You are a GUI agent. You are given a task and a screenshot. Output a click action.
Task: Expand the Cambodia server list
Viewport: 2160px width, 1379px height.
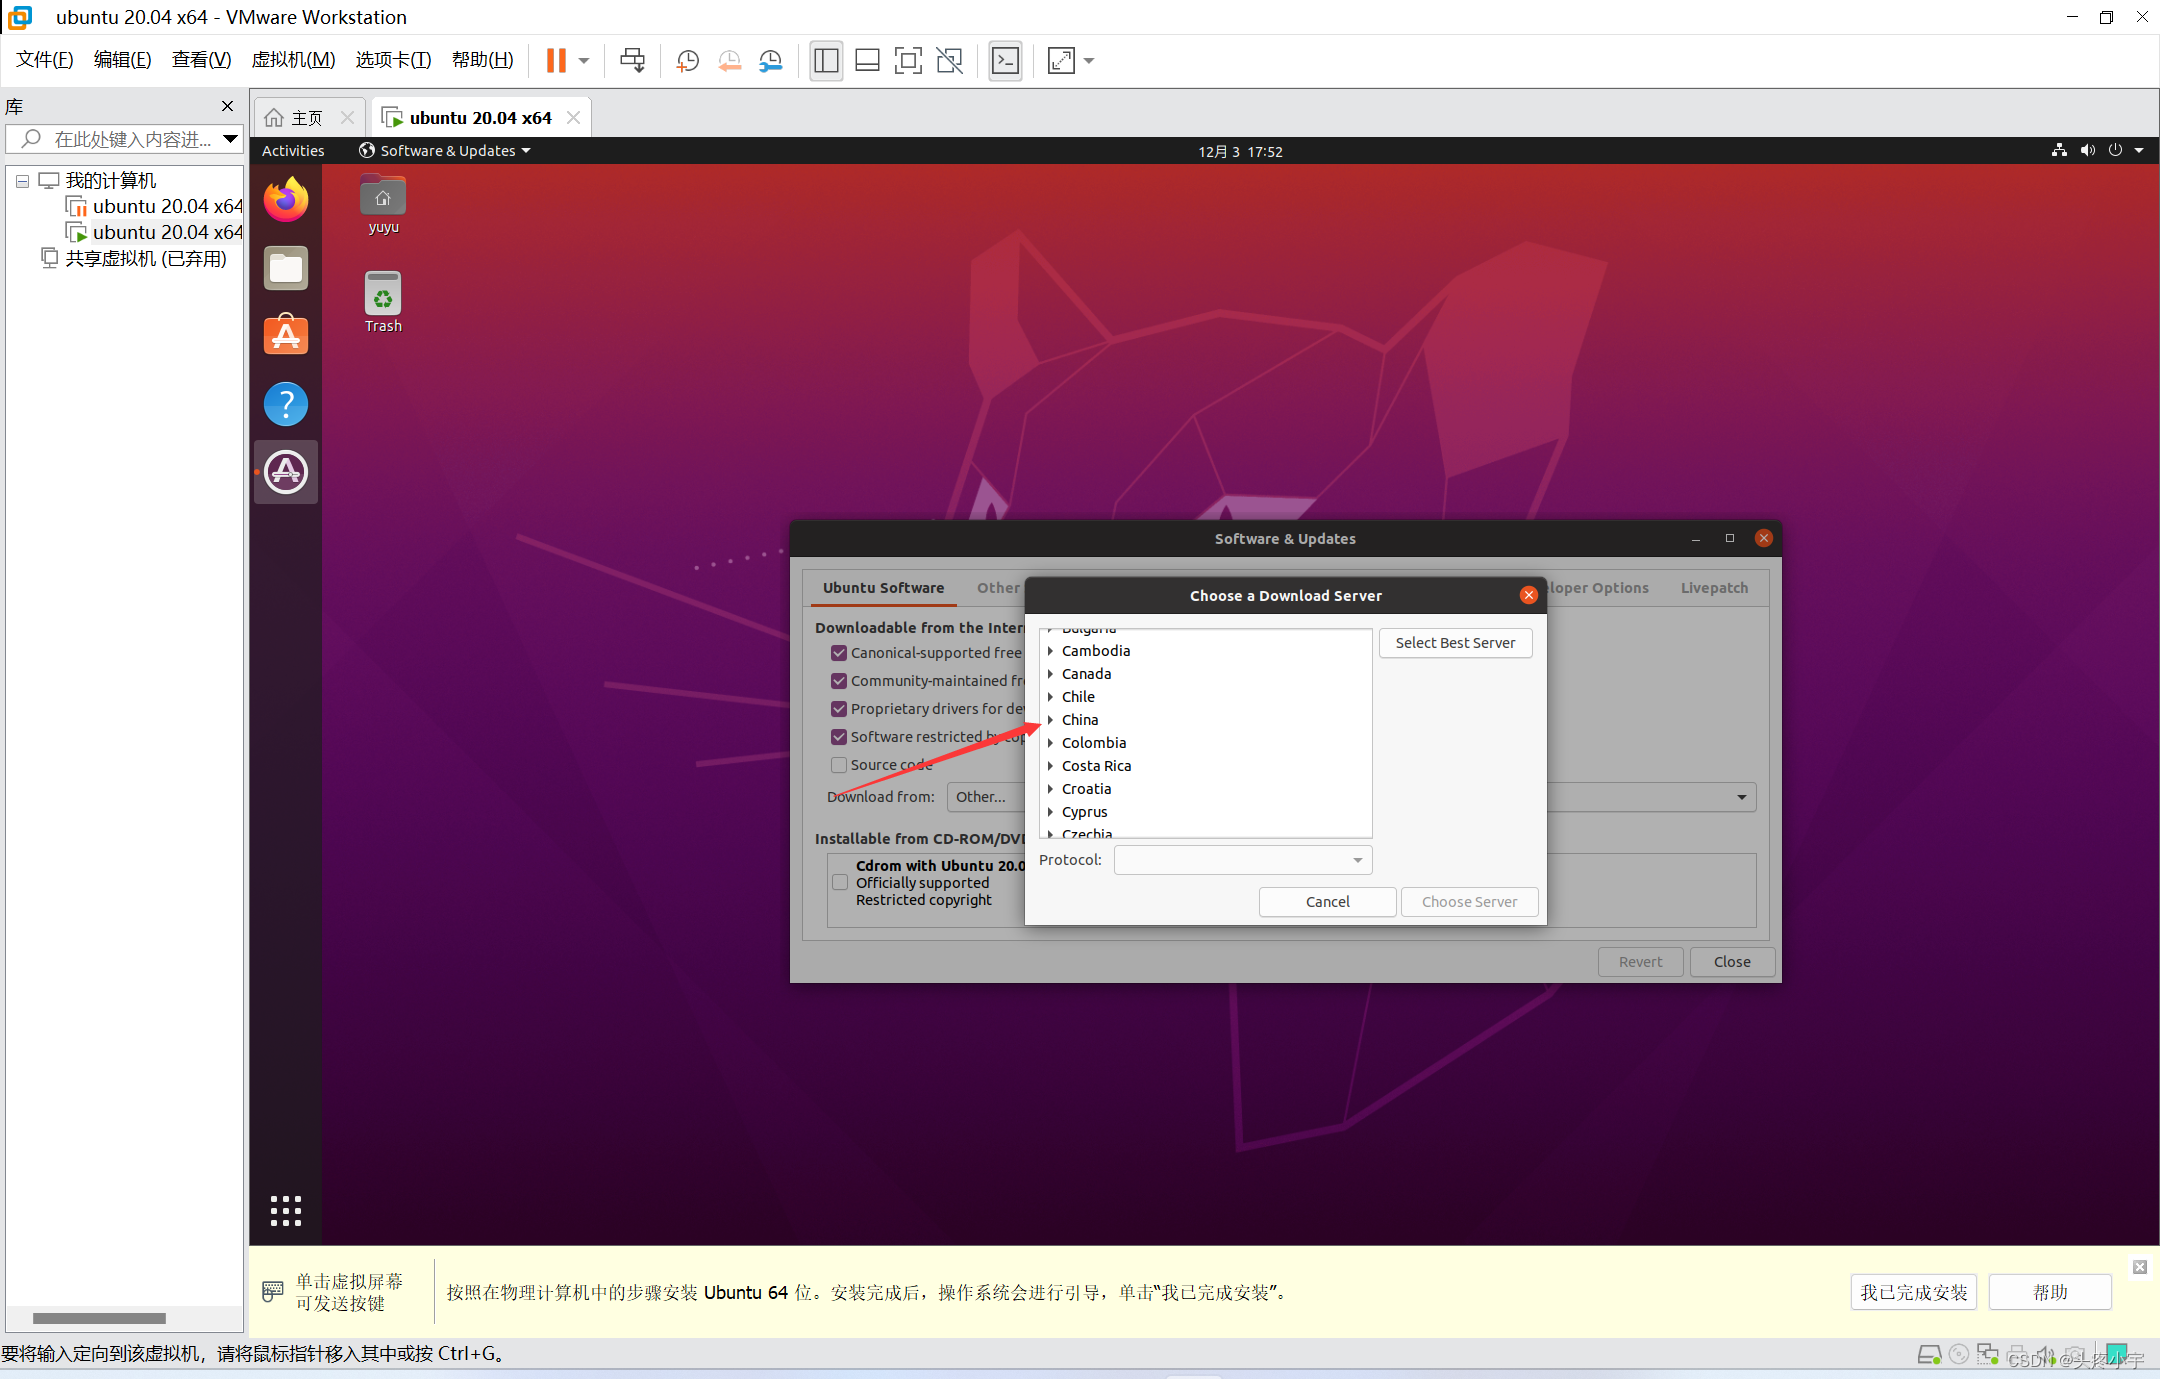click(x=1050, y=651)
